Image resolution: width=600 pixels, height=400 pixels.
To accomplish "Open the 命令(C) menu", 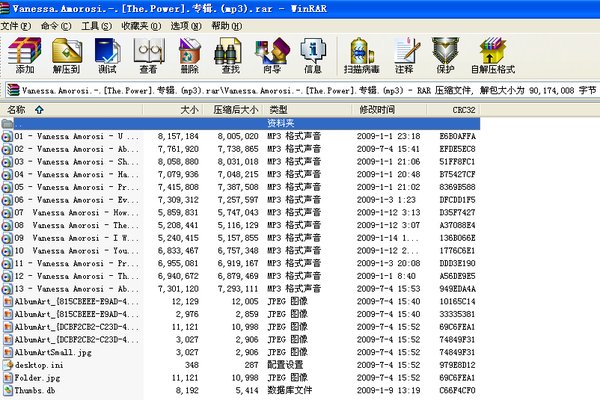I will [x=56, y=26].
